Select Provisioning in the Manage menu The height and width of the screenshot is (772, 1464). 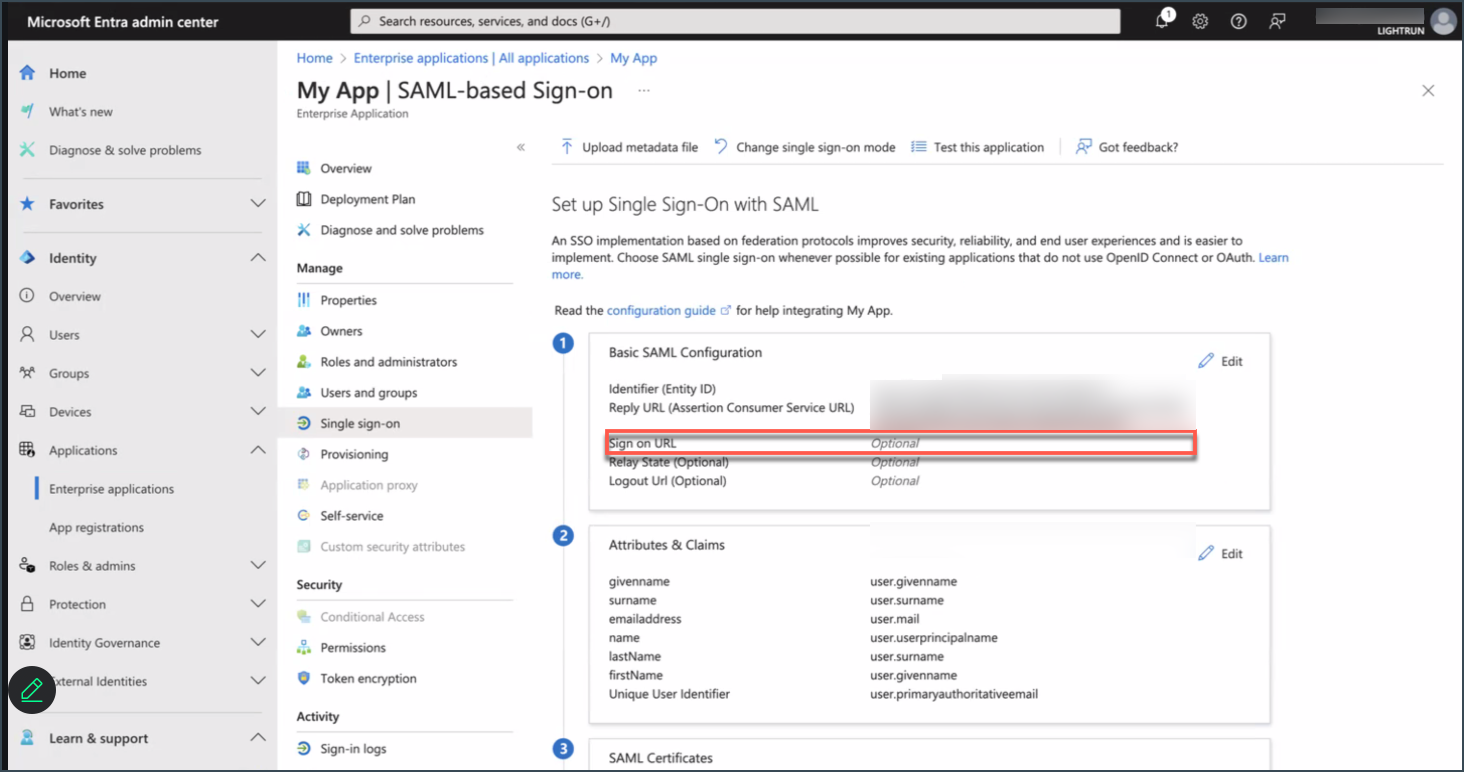click(x=354, y=454)
